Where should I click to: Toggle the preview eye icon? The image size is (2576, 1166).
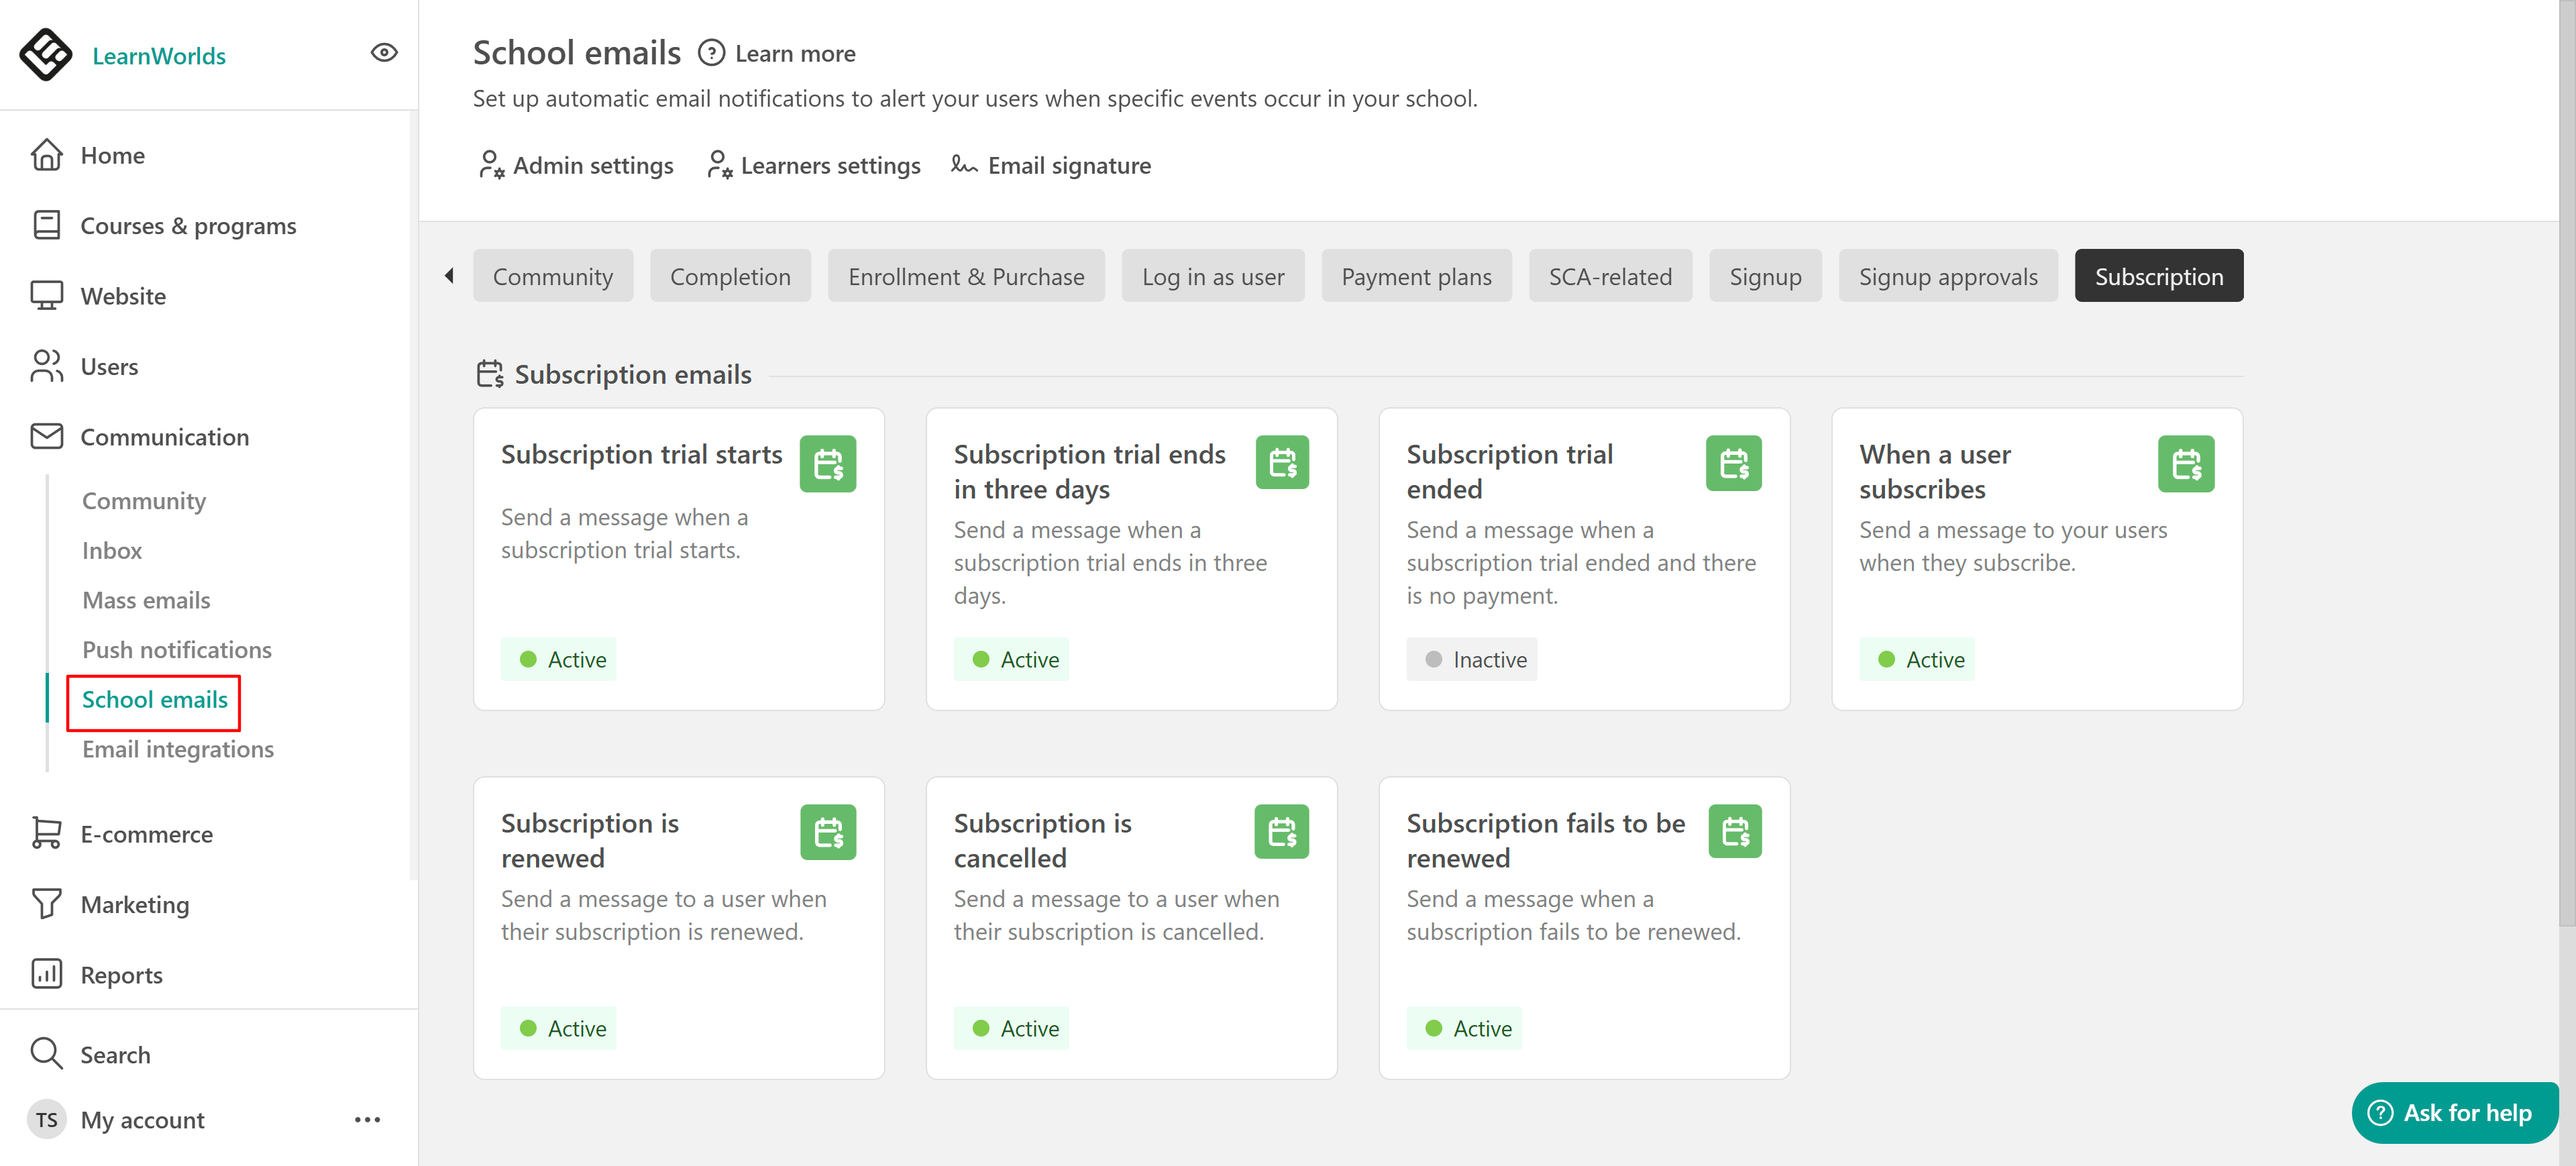(384, 53)
